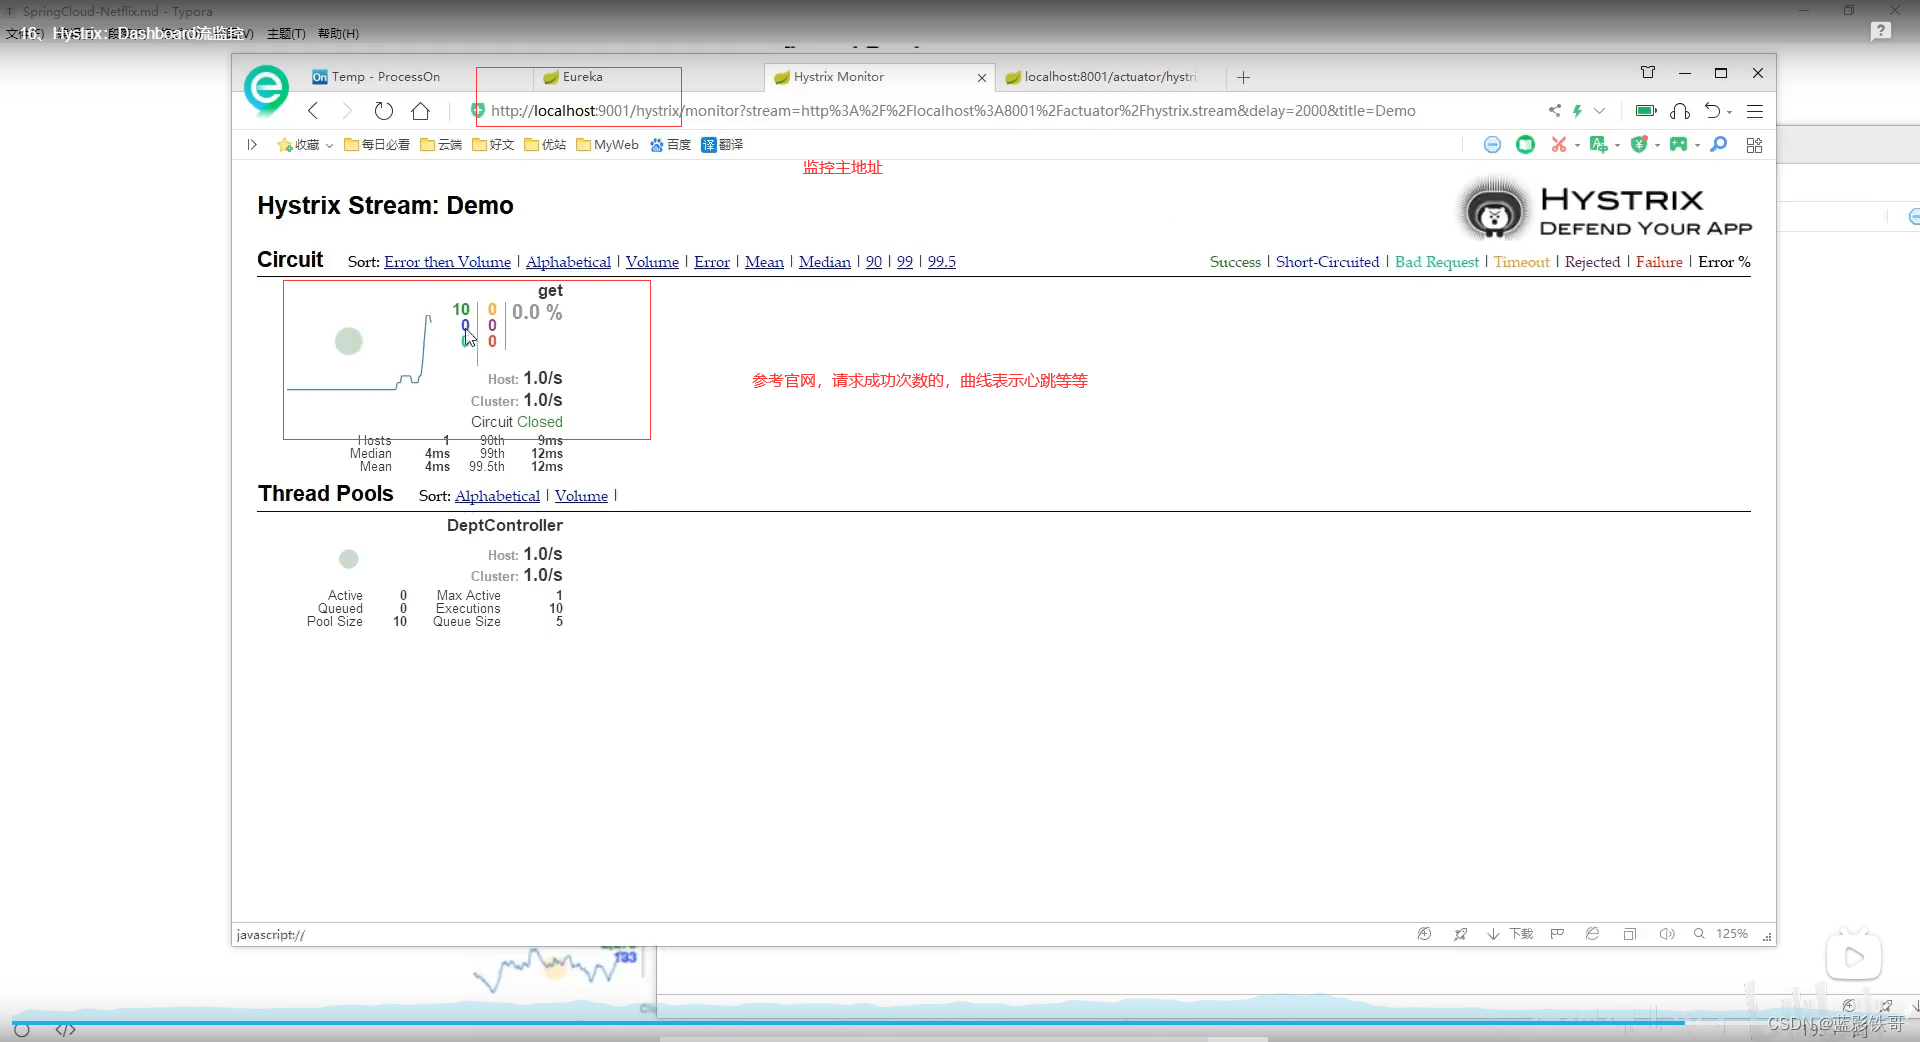Sort Thread Pools by Volume
Image resolution: width=1920 pixels, height=1042 pixels.
tap(581, 496)
